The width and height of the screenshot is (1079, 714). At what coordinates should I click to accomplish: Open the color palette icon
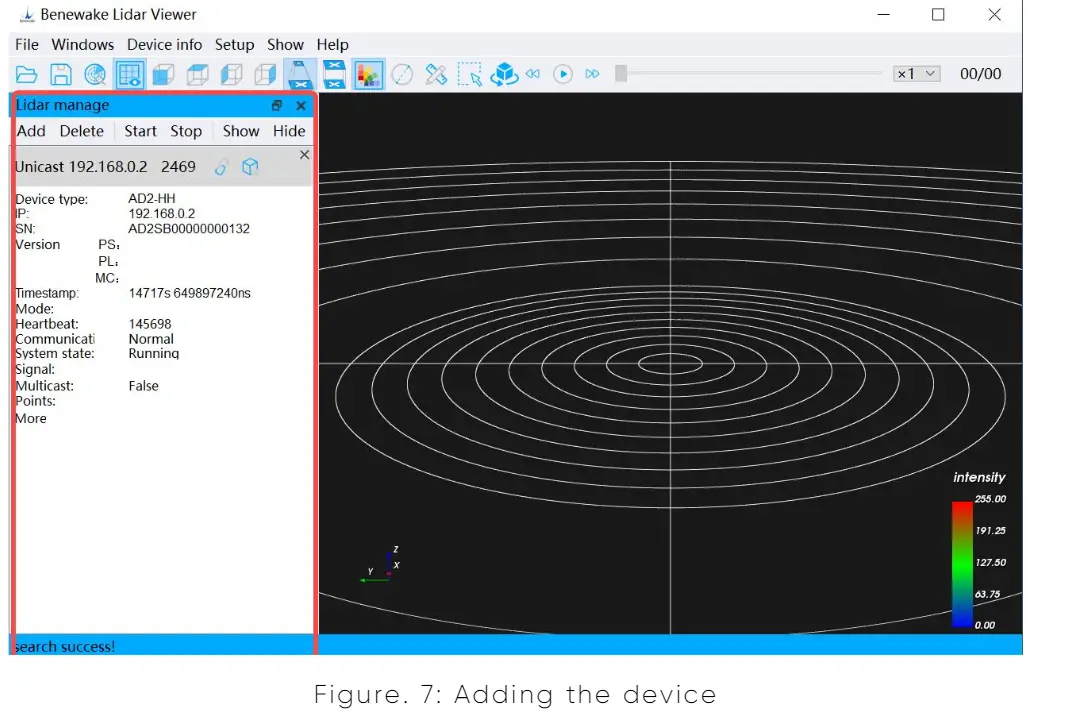point(369,74)
